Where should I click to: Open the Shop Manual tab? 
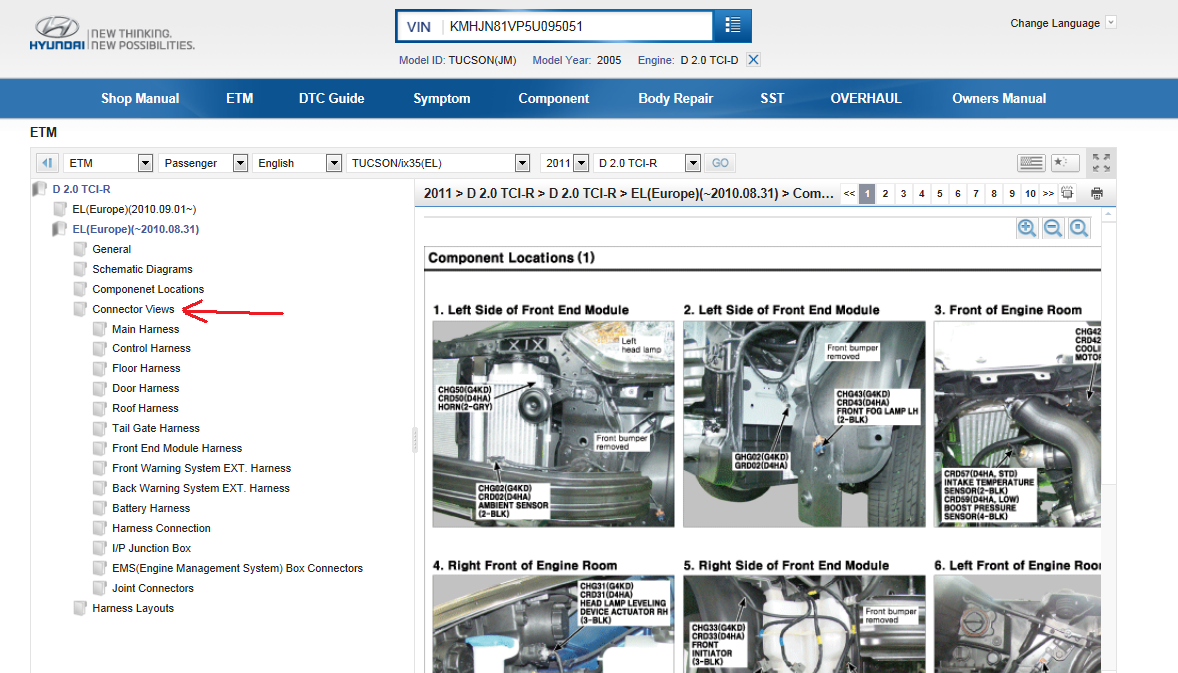click(140, 98)
